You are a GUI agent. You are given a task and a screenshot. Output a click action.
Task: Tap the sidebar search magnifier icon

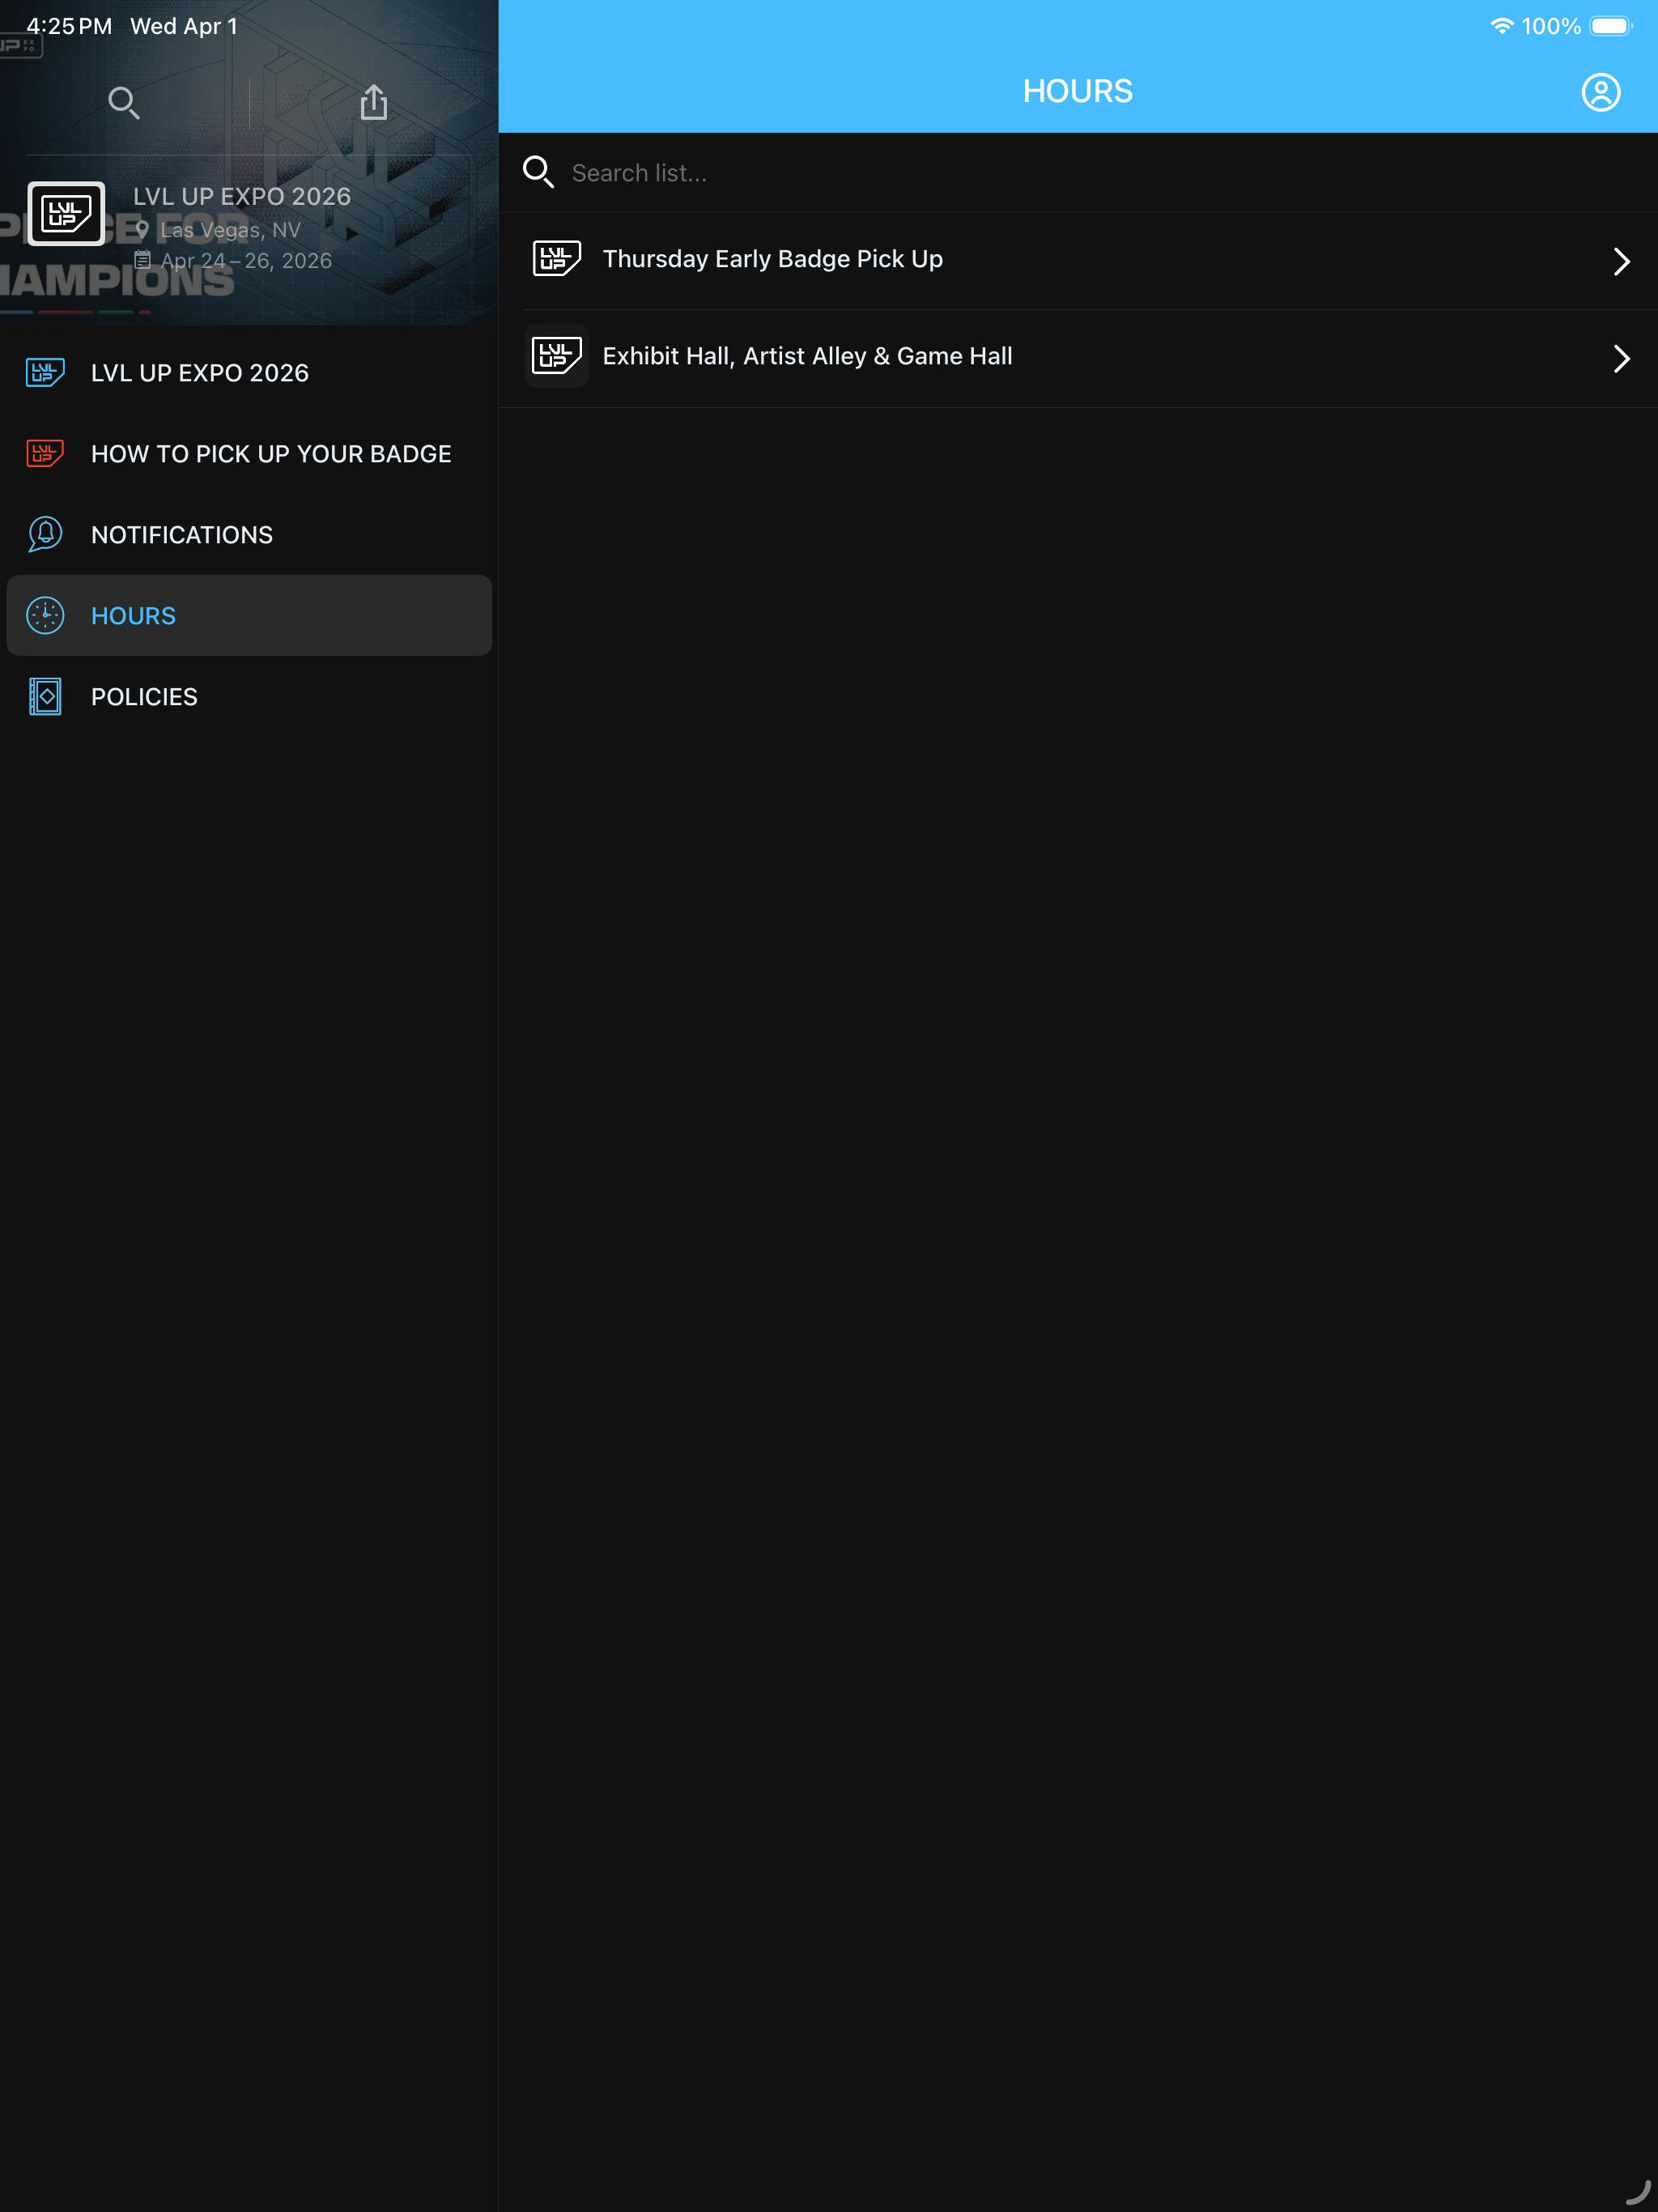coord(124,102)
